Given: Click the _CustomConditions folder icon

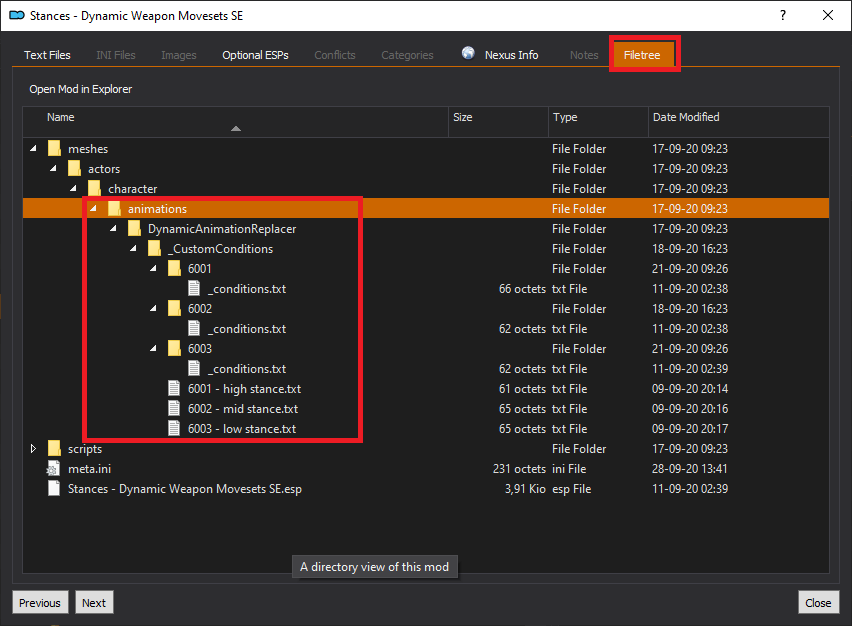Looking at the screenshot, I should [154, 248].
